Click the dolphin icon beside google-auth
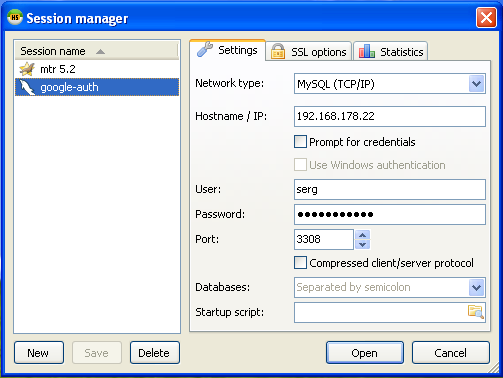Screen dimensions: 503x378 pos(27,87)
